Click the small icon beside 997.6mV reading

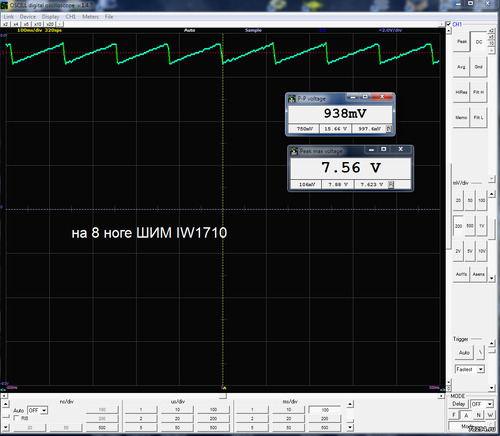coord(389,129)
